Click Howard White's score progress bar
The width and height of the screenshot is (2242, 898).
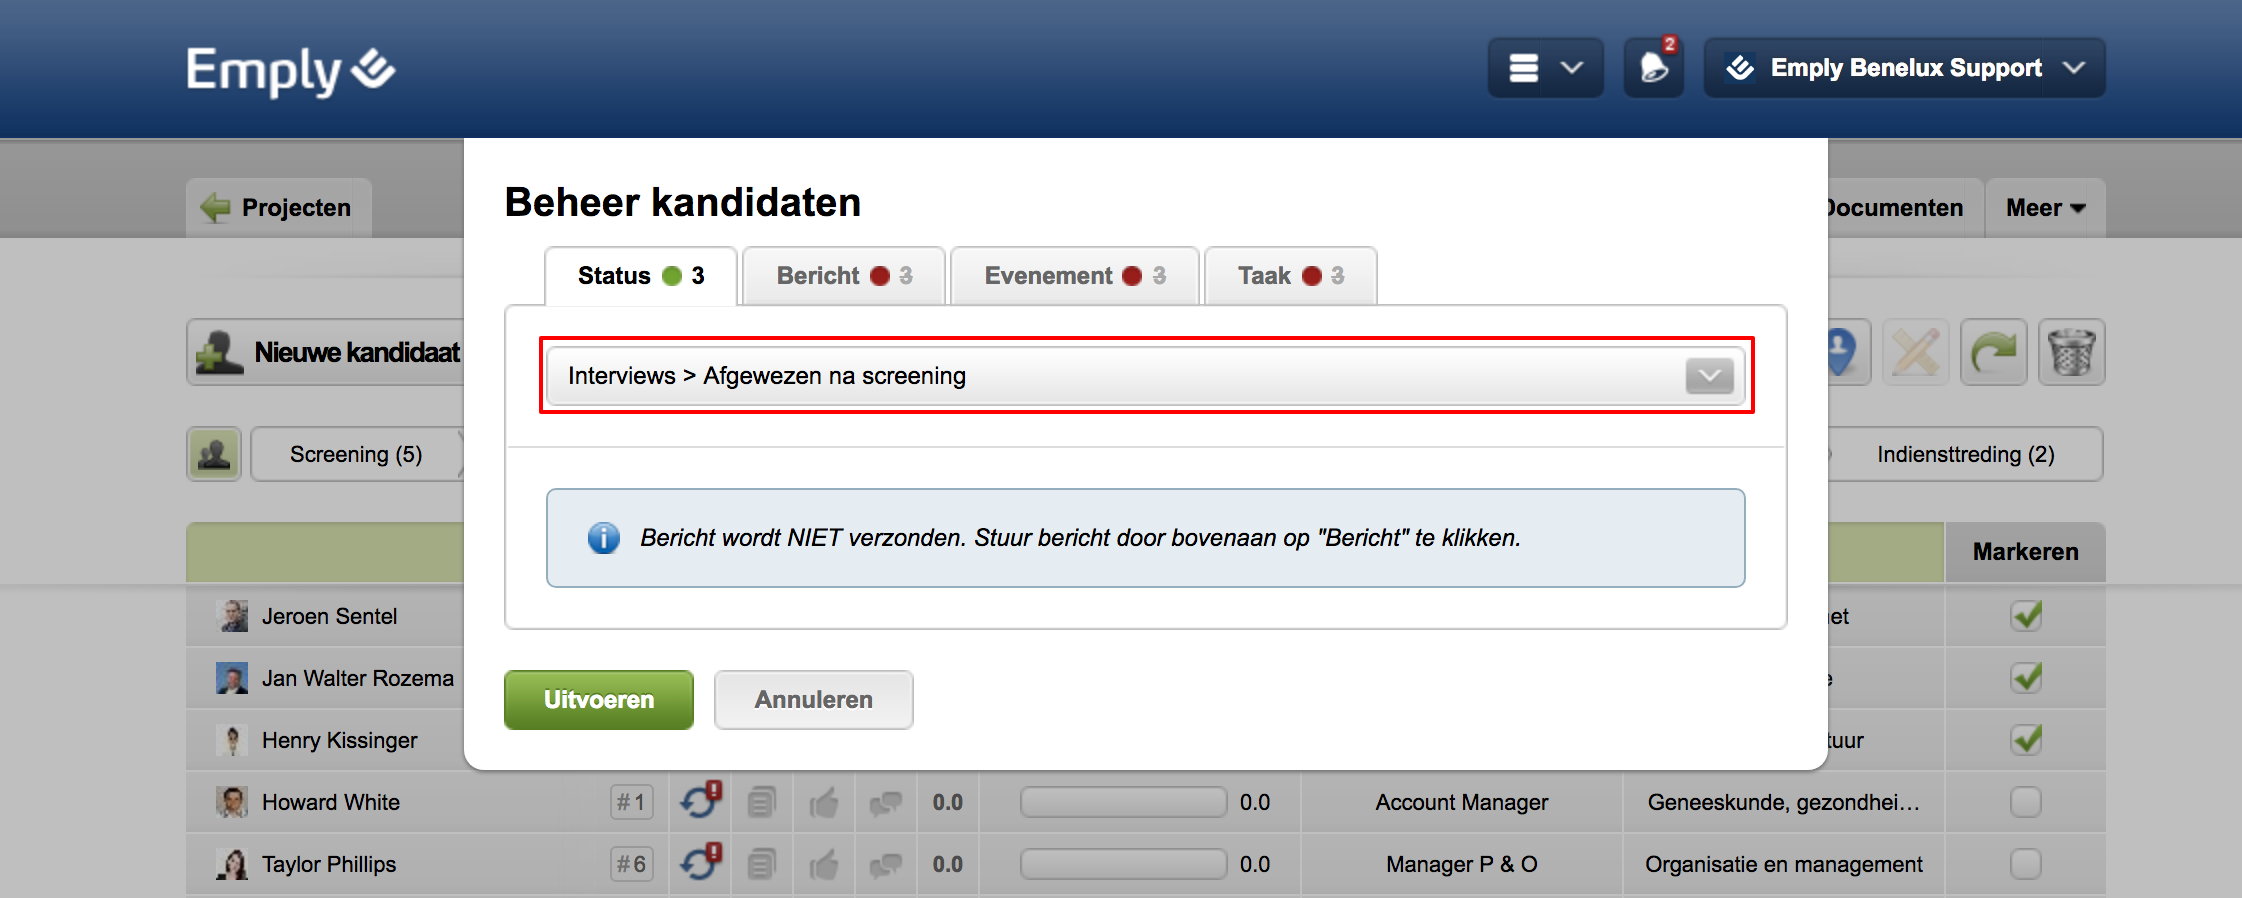[1123, 802]
